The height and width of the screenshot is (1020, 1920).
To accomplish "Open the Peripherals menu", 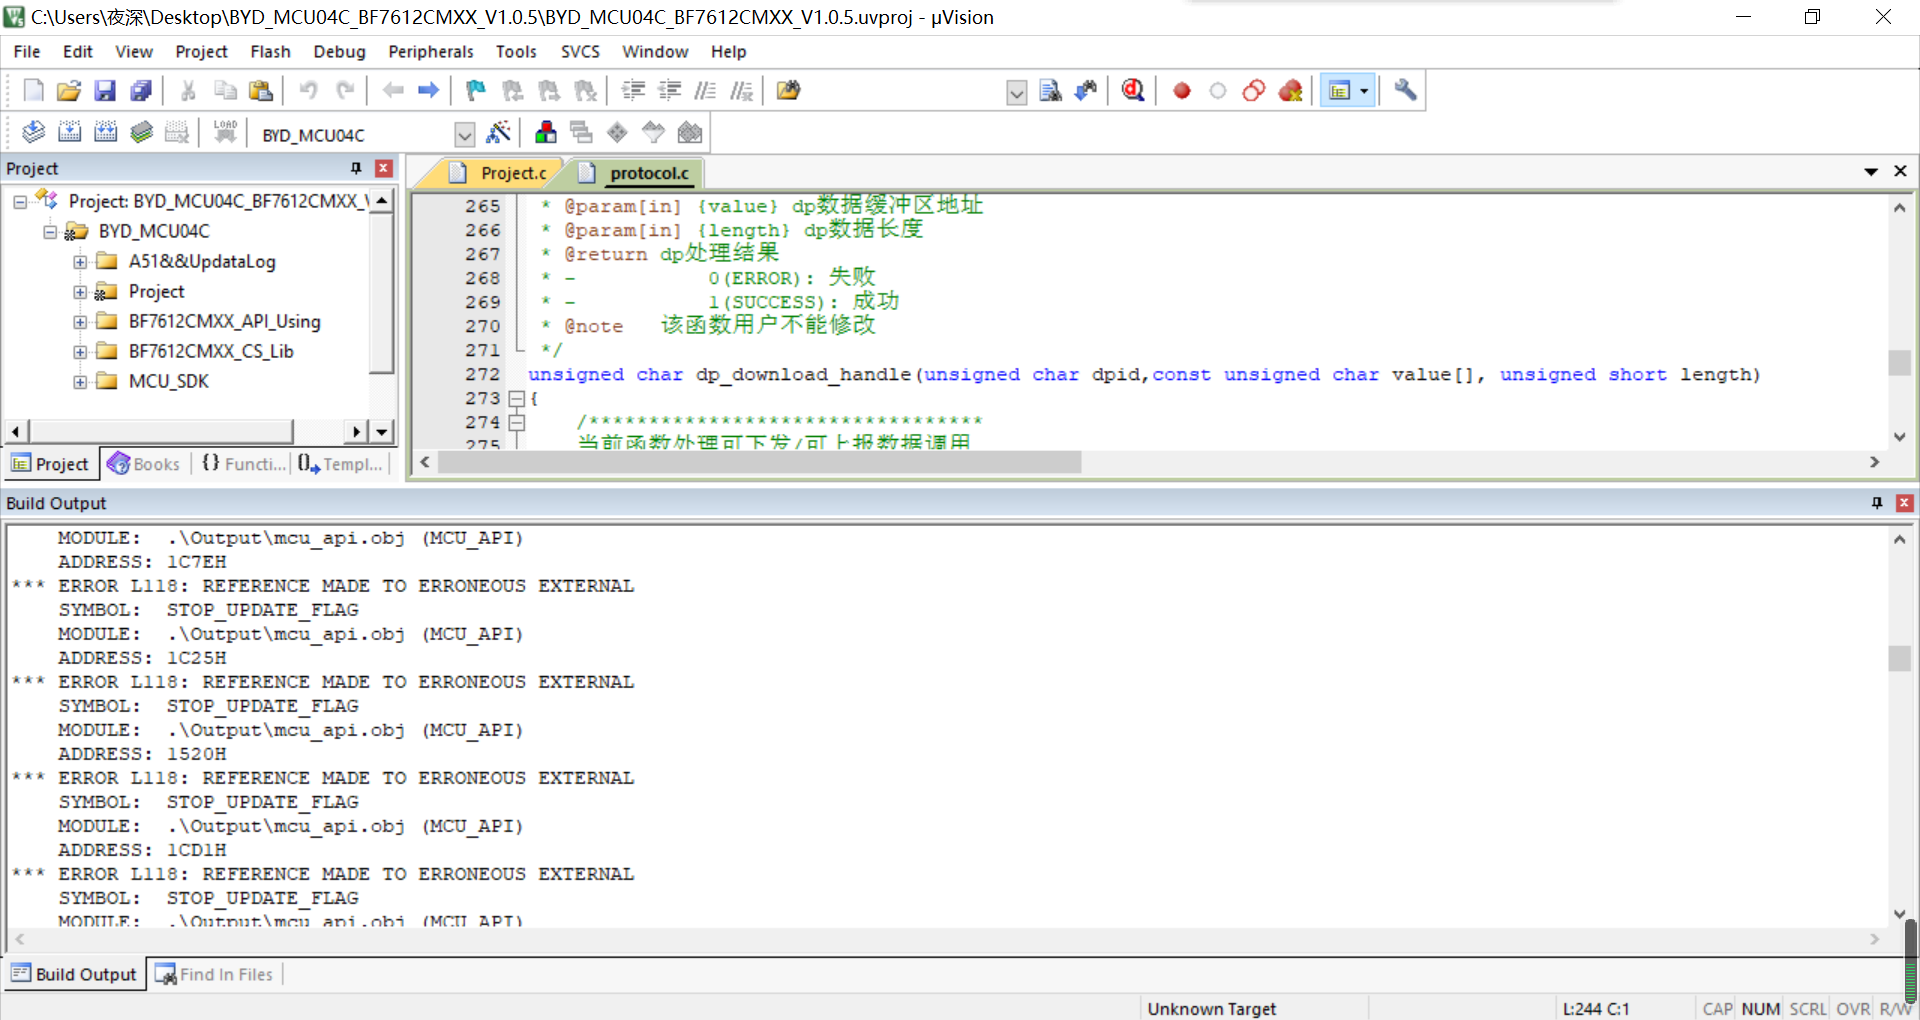I will 431,52.
